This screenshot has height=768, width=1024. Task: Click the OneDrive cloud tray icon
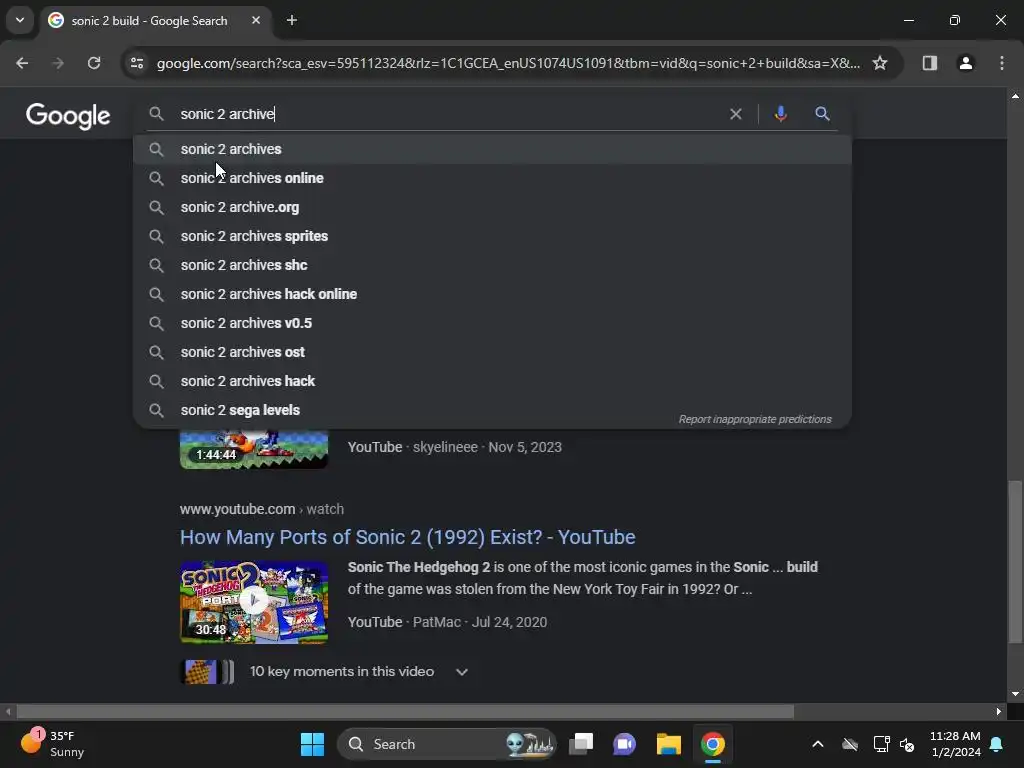coord(850,744)
